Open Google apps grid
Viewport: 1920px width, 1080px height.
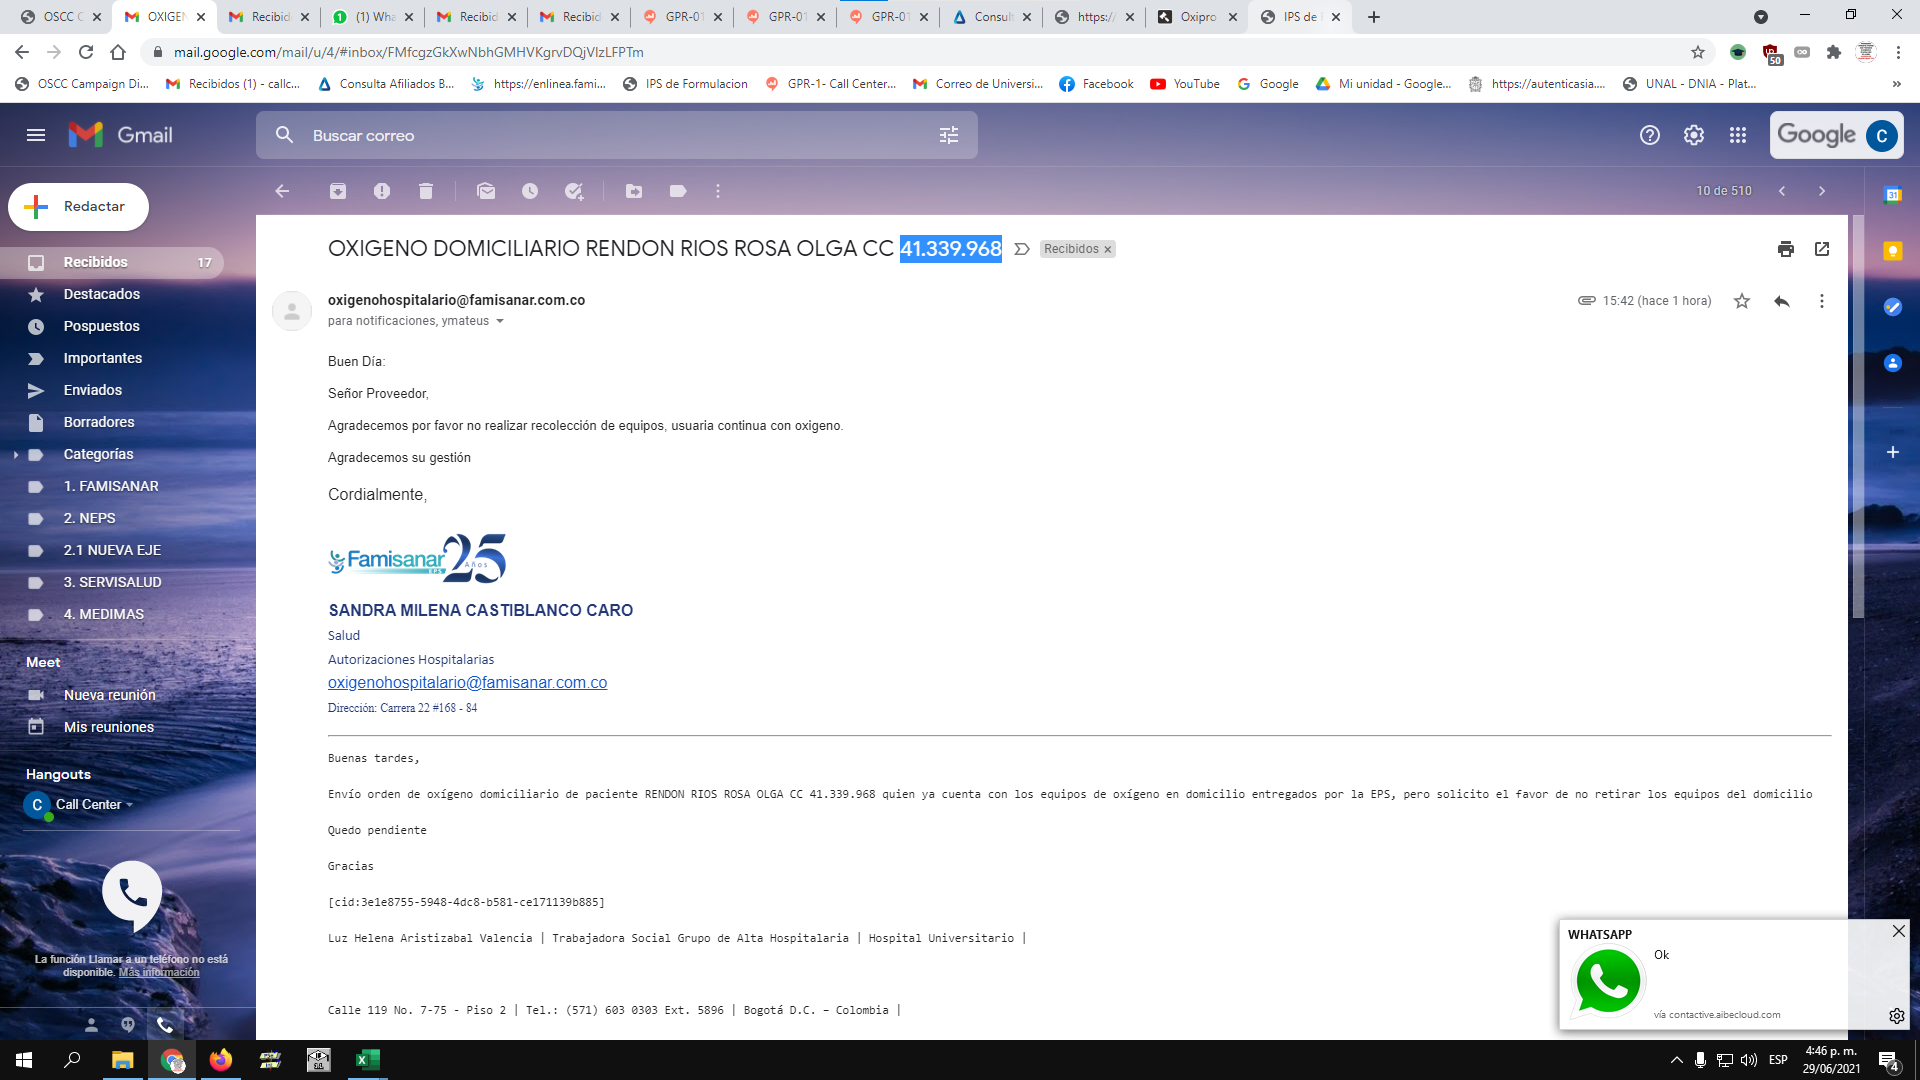[1738, 135]
